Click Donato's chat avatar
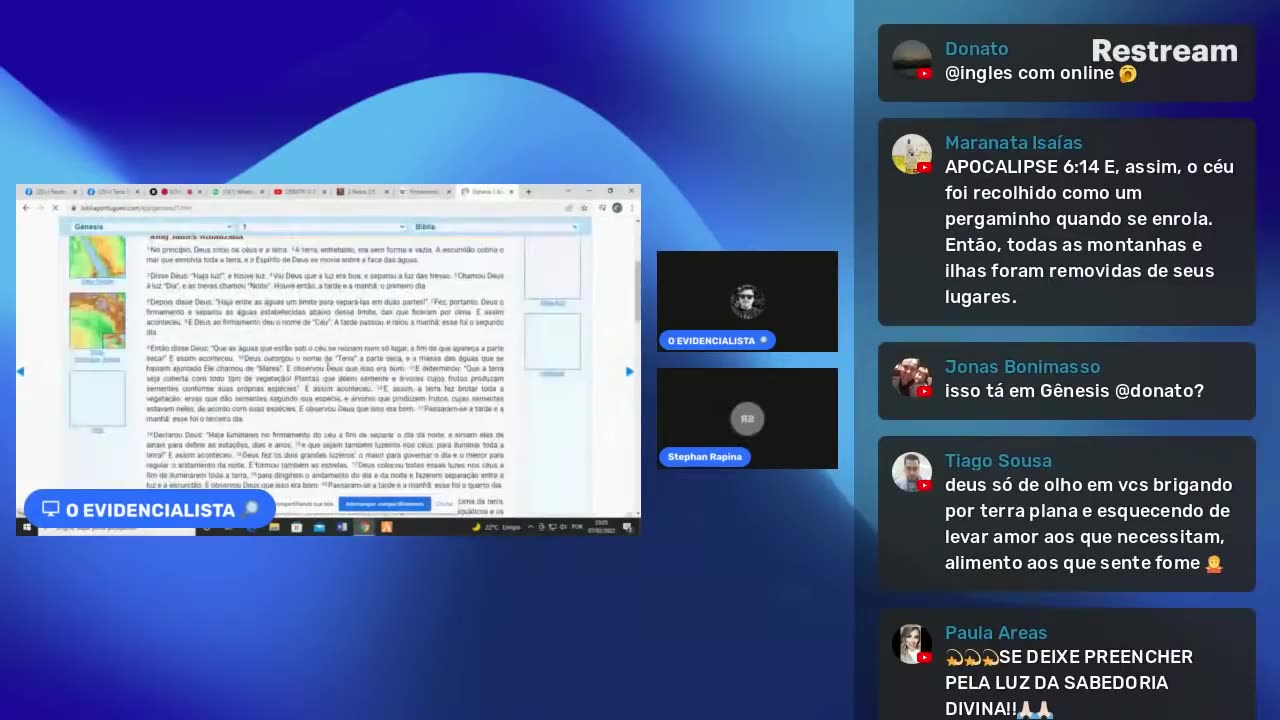The height and width of the screenshot is (720, 1280). click(912, 60)
